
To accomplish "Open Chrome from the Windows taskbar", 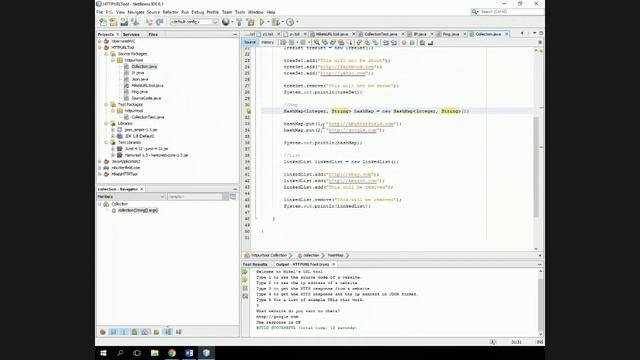I will (172, 353).
